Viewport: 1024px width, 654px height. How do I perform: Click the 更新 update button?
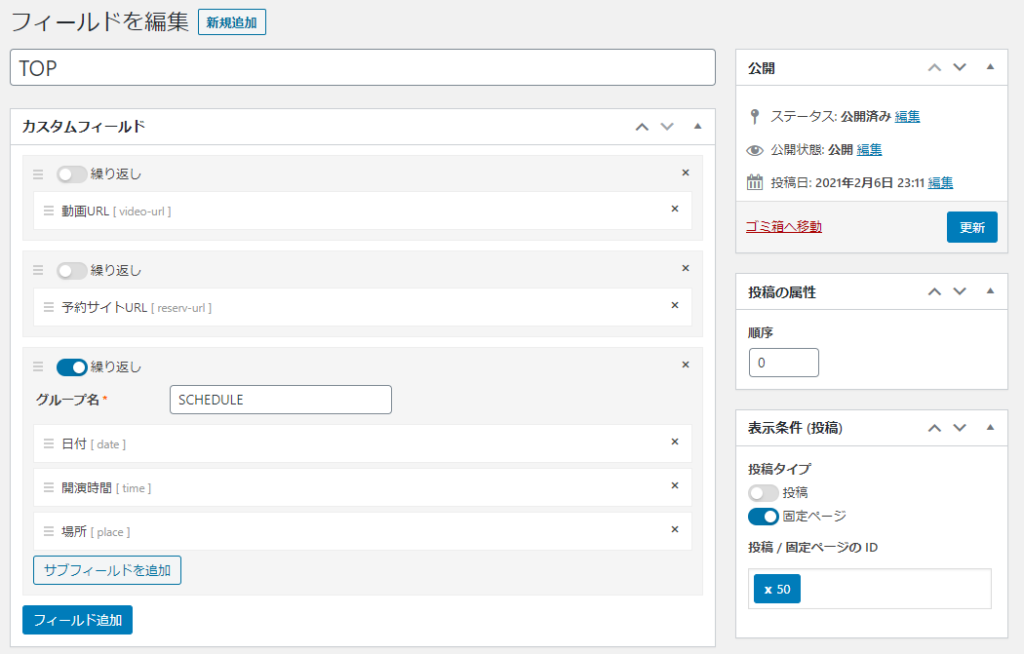point(971,227)
